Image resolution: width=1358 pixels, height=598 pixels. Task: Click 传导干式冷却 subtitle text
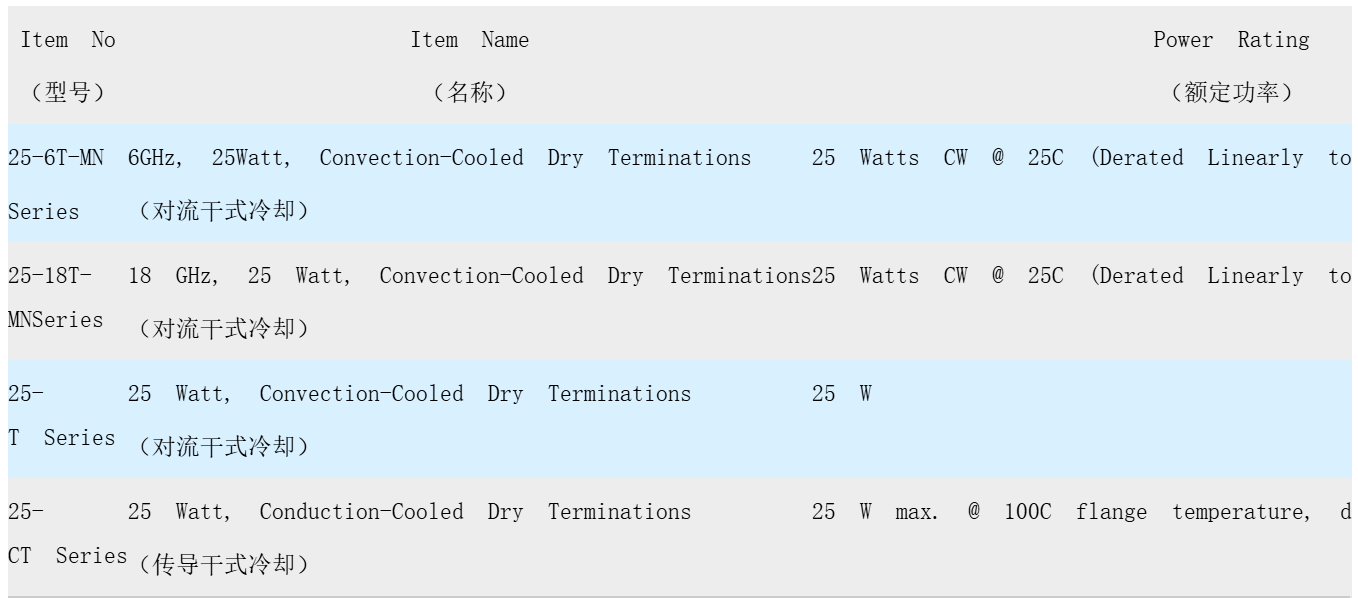(x=223, y=566)
